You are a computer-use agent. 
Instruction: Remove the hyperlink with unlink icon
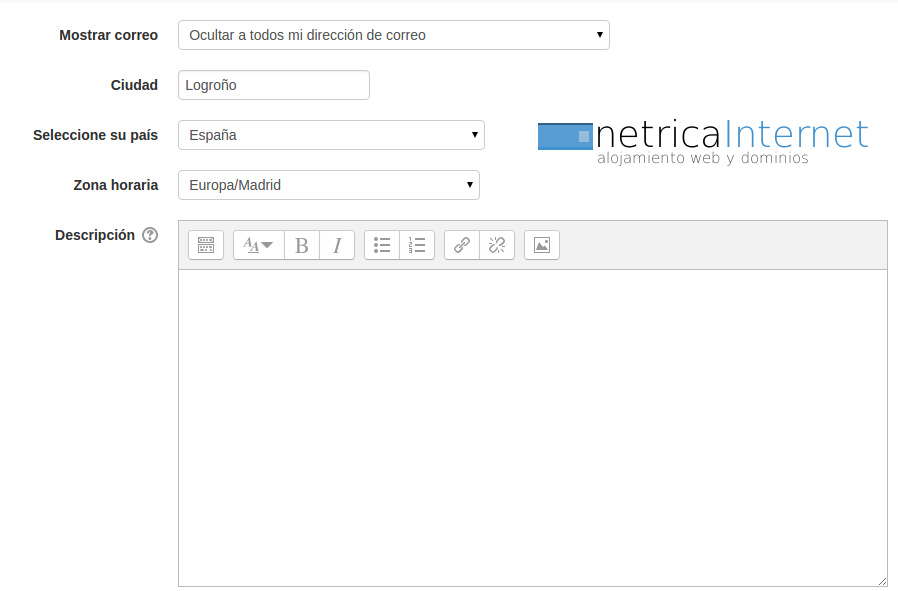click(497, 245)
